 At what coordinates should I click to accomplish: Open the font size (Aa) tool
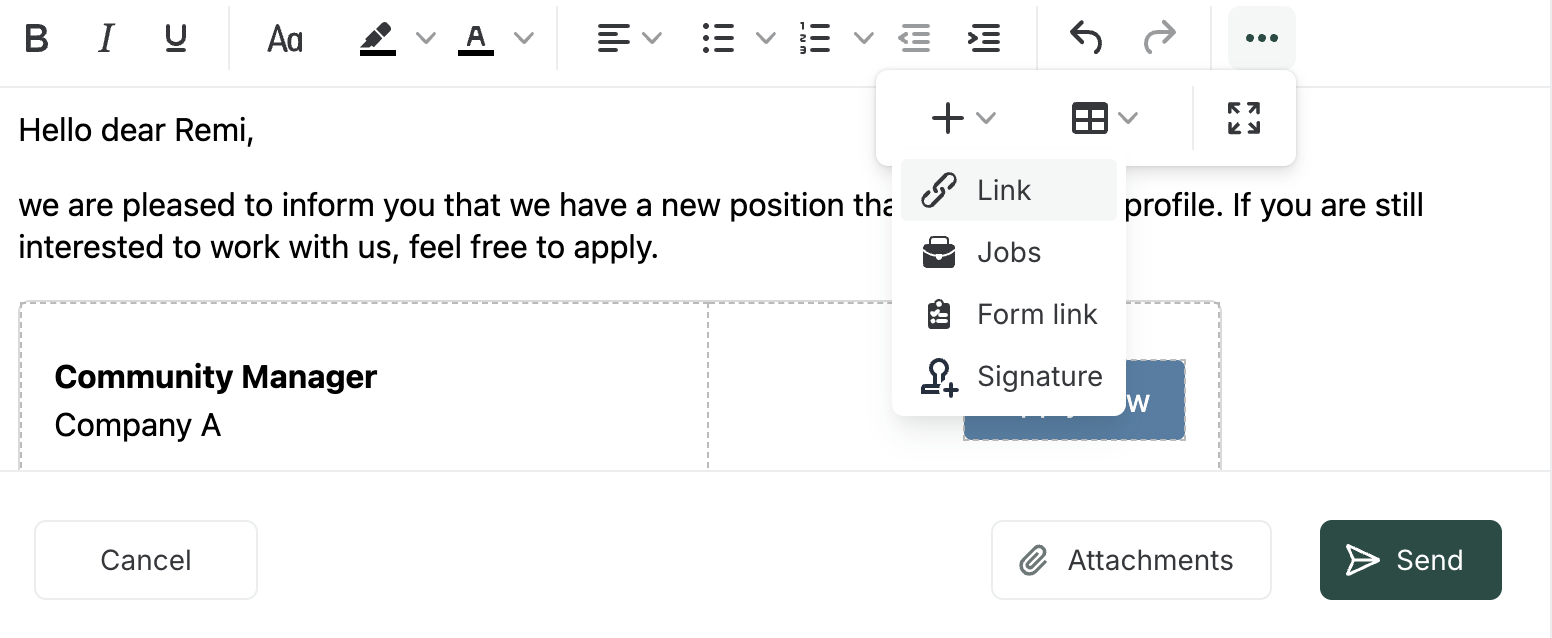285,39
